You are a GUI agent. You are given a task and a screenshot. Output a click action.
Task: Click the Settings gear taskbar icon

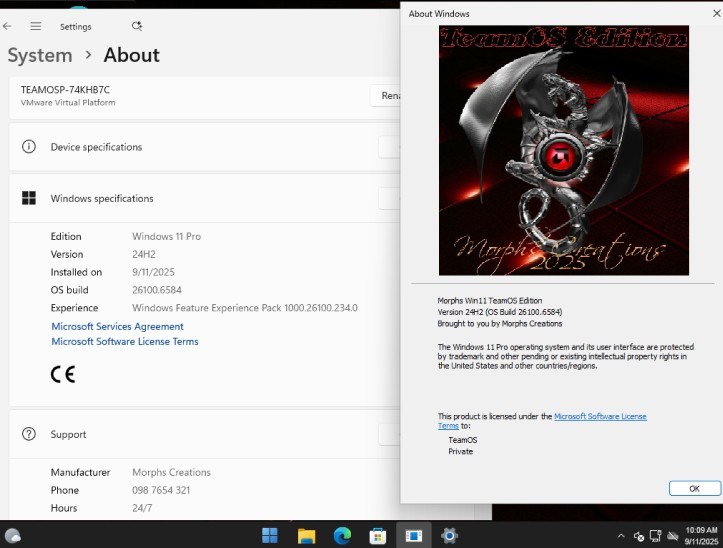(449, 536)
